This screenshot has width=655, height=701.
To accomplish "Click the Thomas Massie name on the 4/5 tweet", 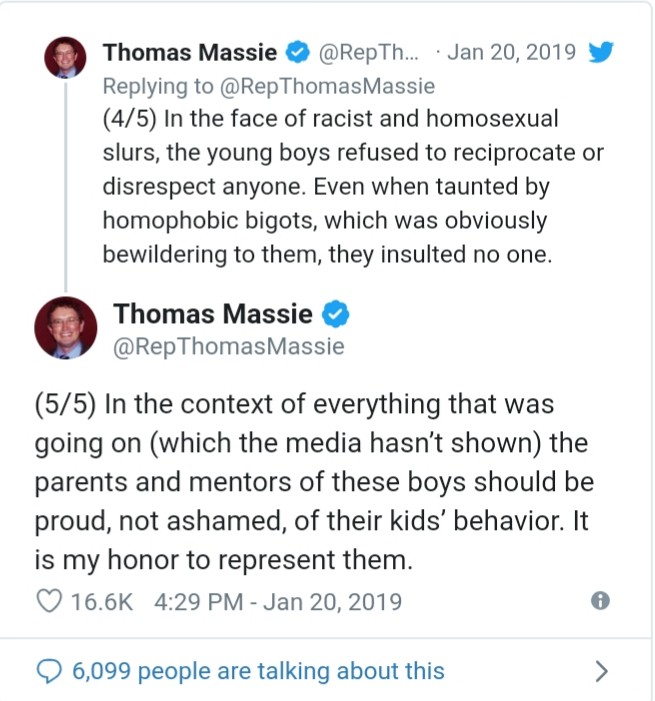I will click(189, 52).
